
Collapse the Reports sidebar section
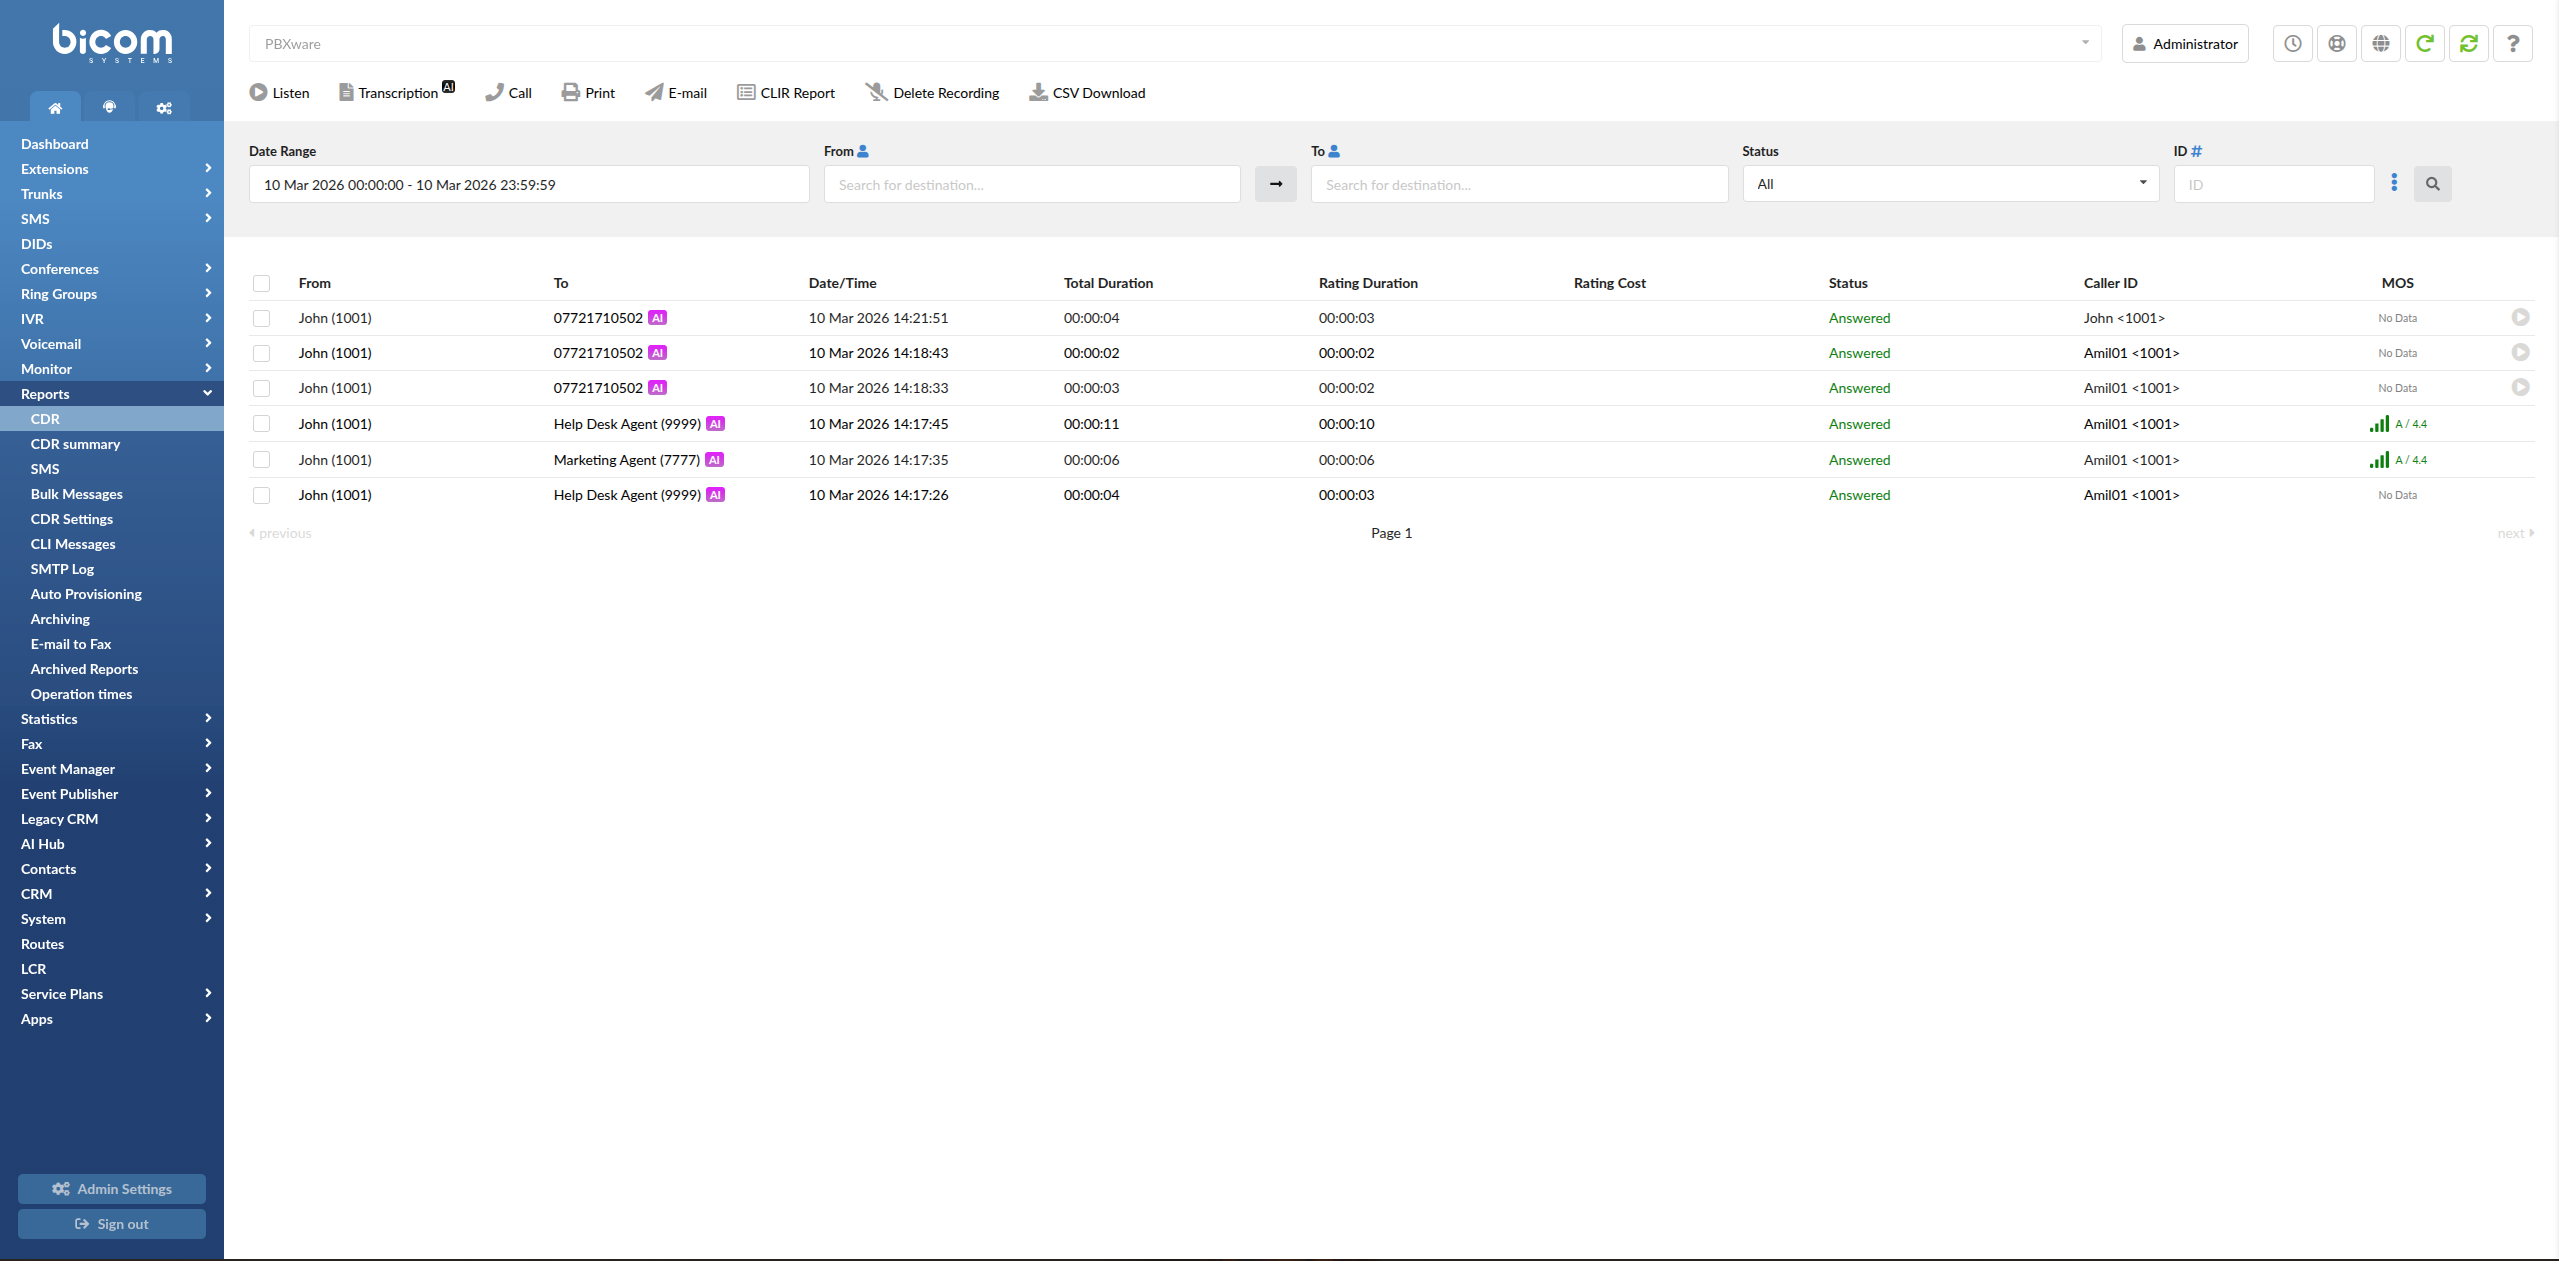pyautogui.click(x=112, y=394)
